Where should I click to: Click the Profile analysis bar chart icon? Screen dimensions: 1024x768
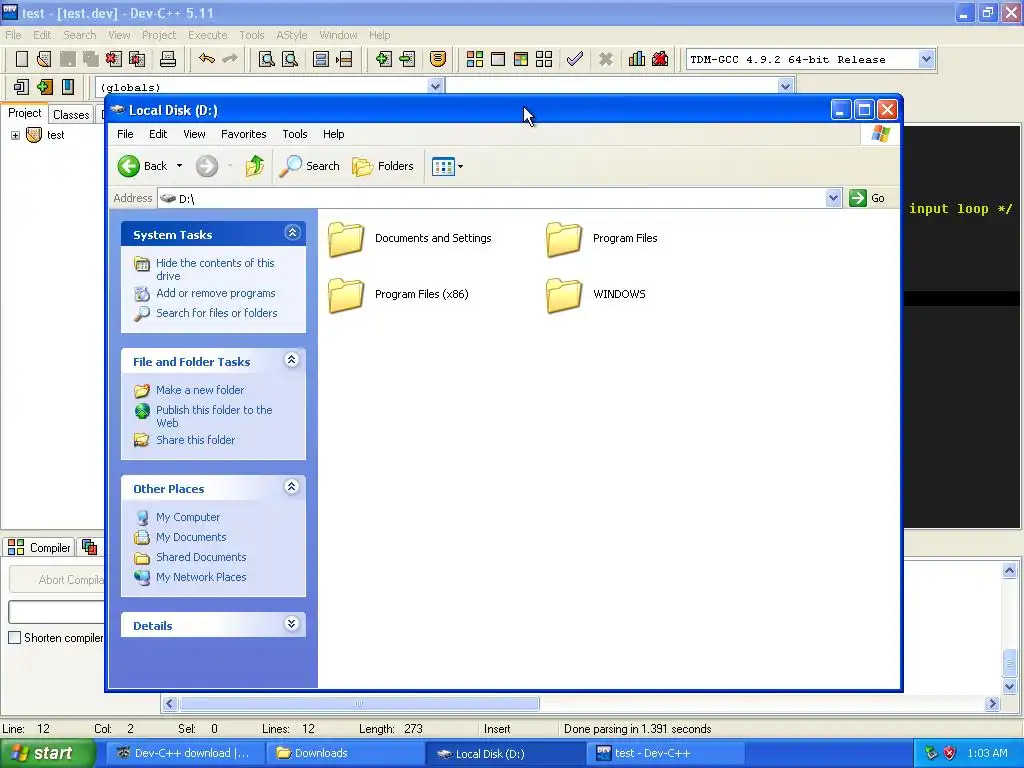(637, 59)
